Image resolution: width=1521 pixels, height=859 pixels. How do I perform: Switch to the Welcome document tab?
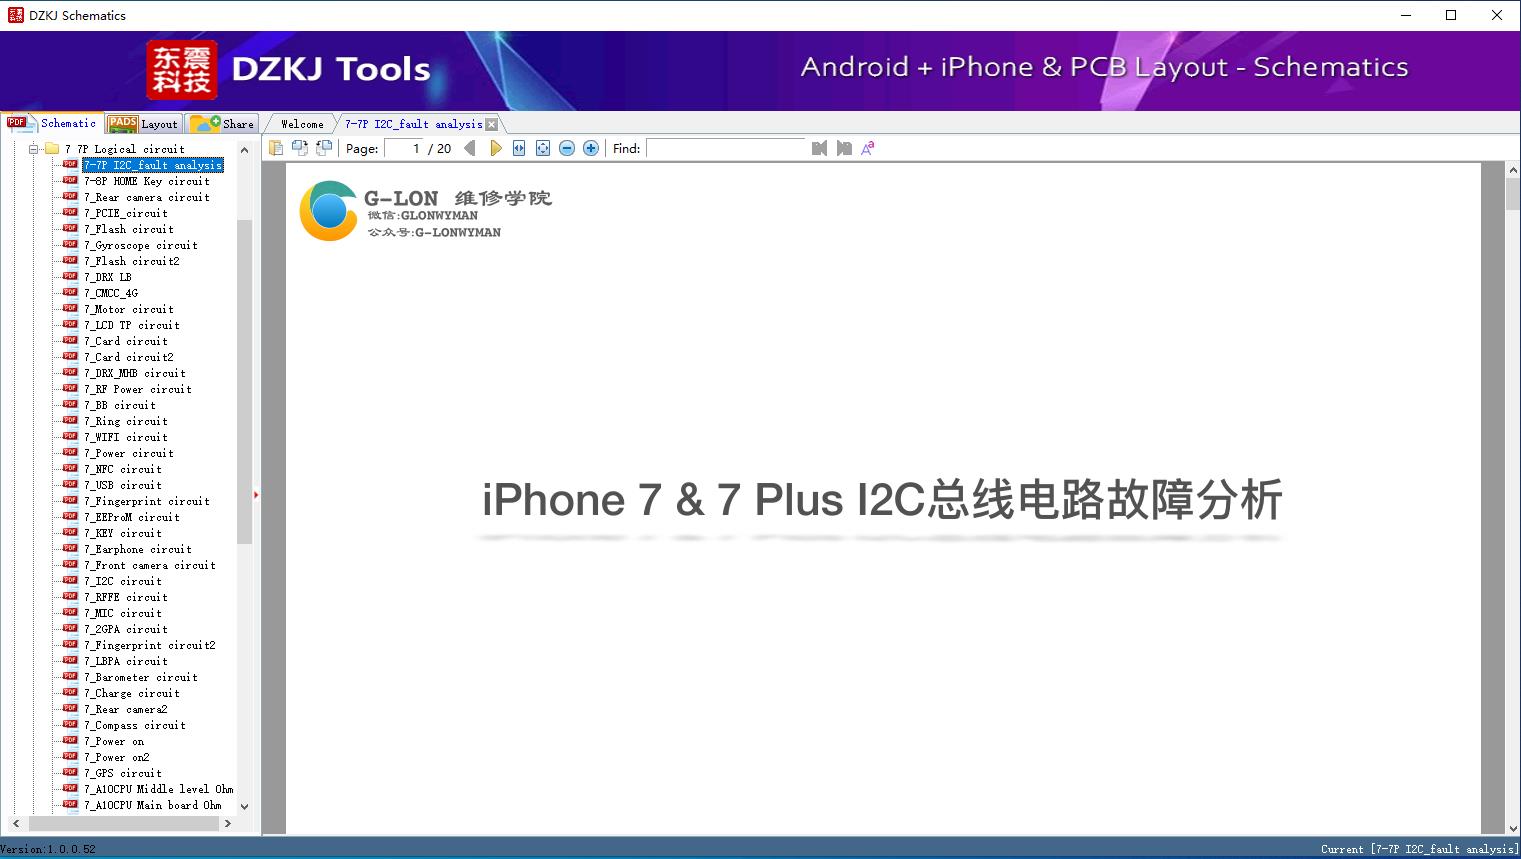coord(302,124)
